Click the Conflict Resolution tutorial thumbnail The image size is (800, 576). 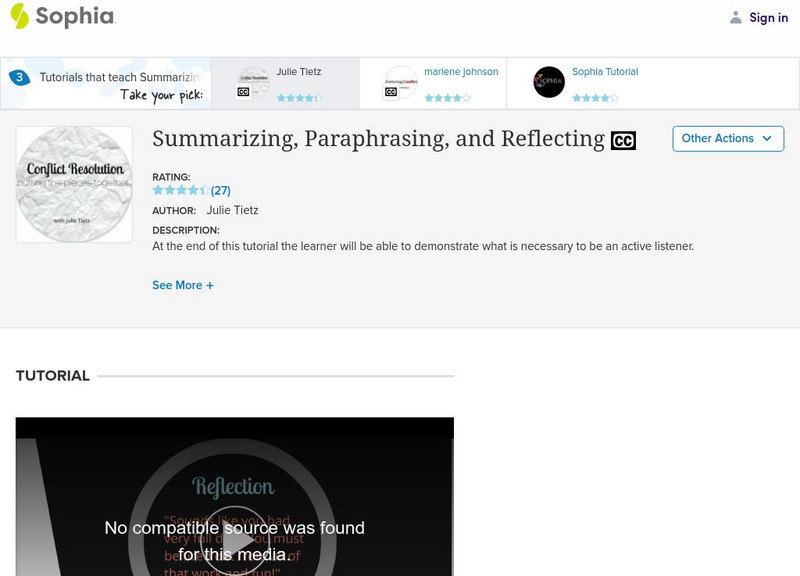coord(74,184)
